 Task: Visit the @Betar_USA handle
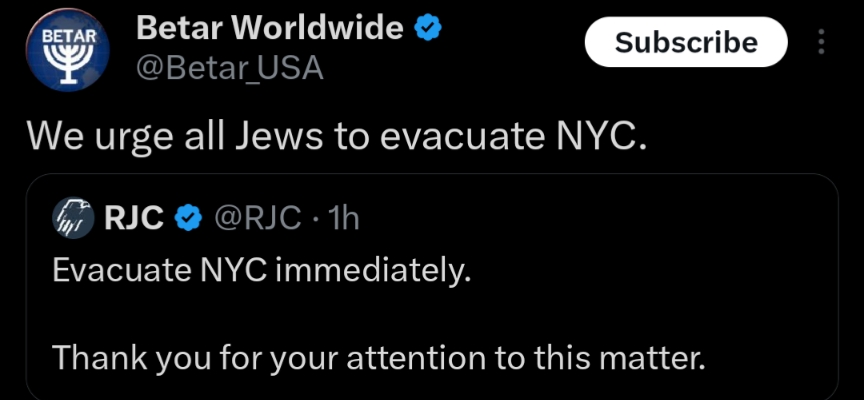point(228,66)
